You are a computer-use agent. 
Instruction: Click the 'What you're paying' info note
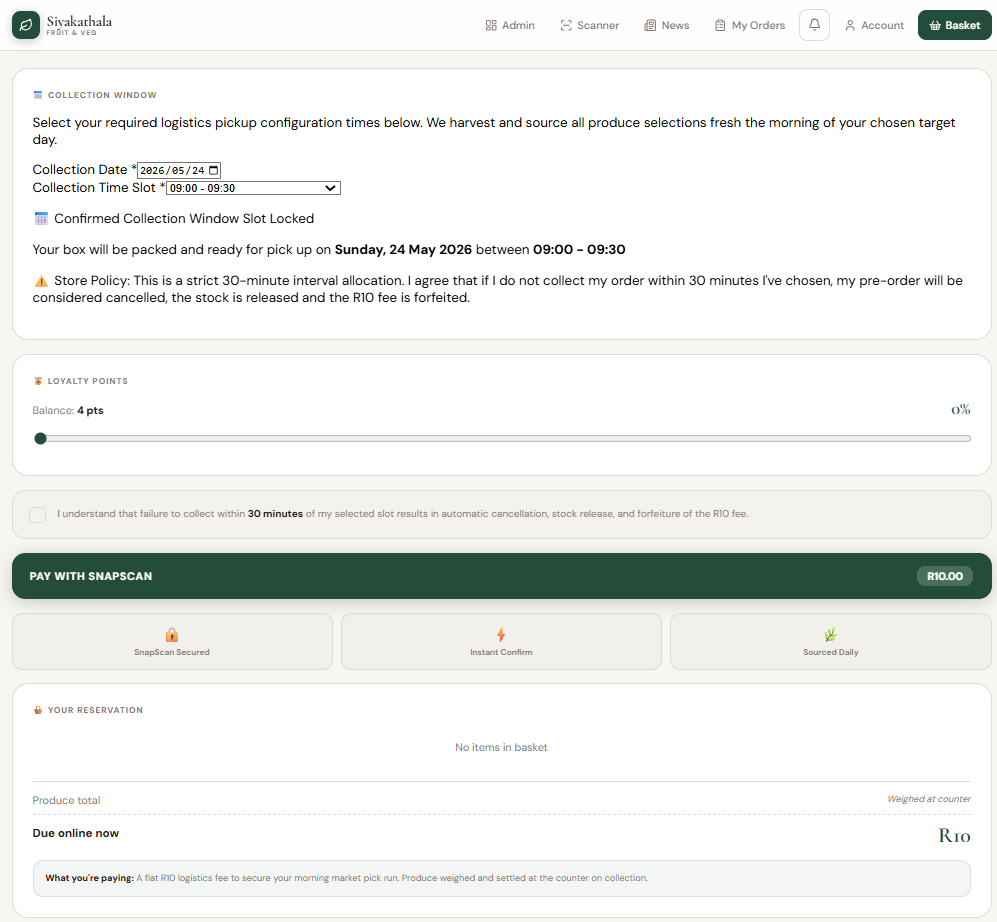click(x=502, y=878)
